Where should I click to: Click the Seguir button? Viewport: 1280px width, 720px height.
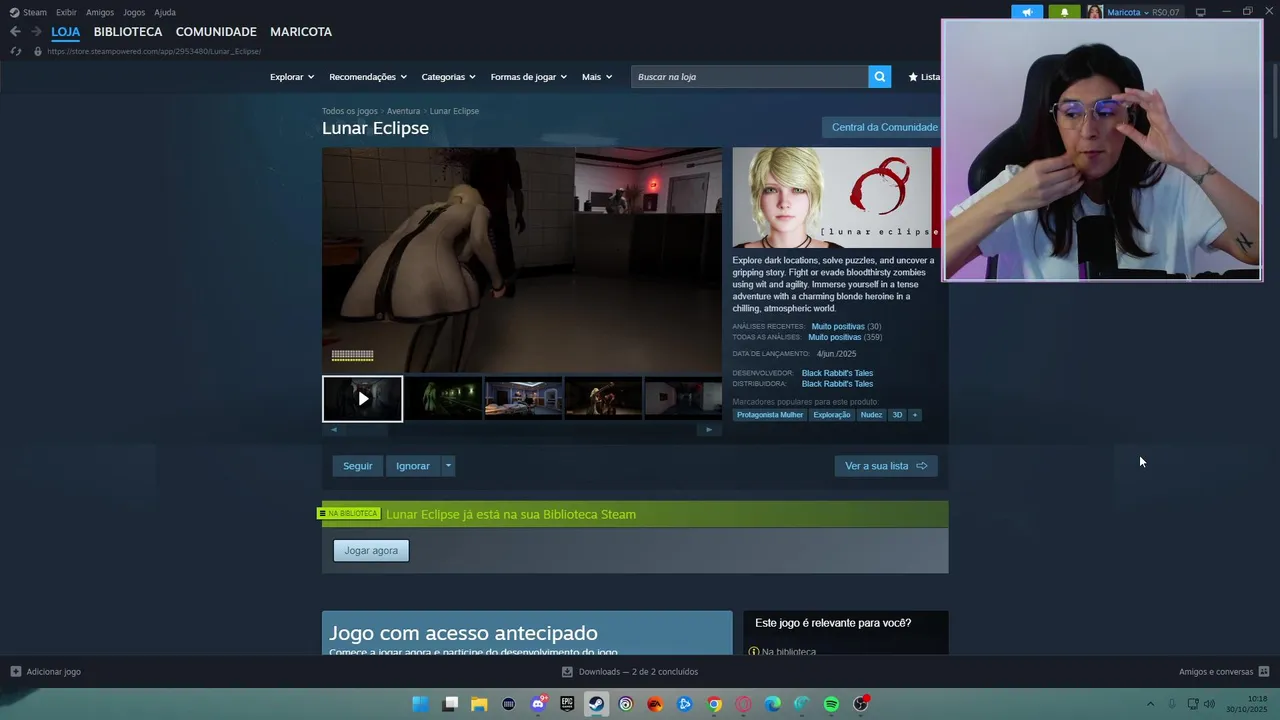pyautogui.click(x=357, y=466)
